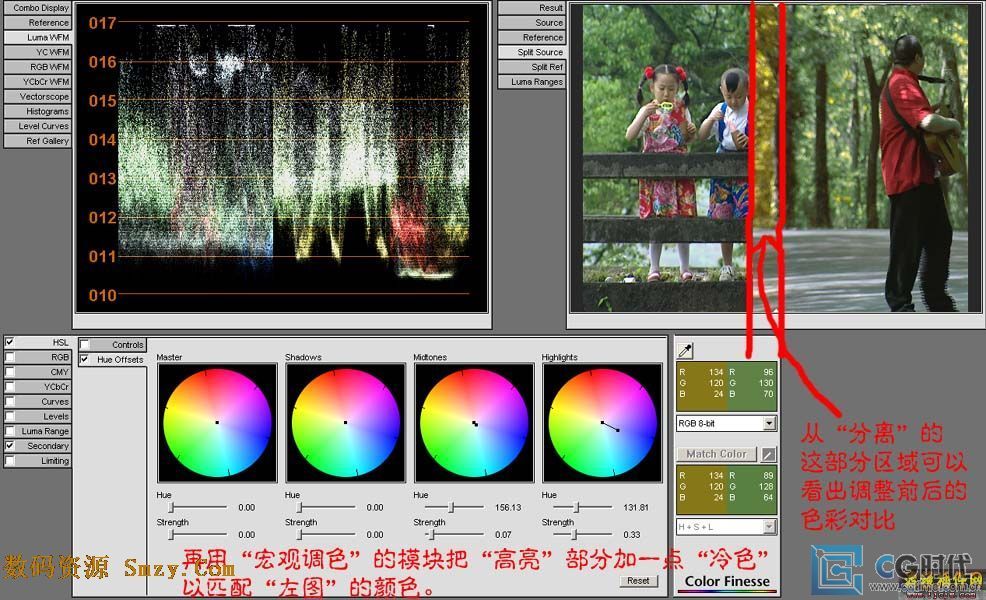The width and height of the screenshot is (986, 600).
Task: Enable the Curves checkbox
Action: click(9, 401)
